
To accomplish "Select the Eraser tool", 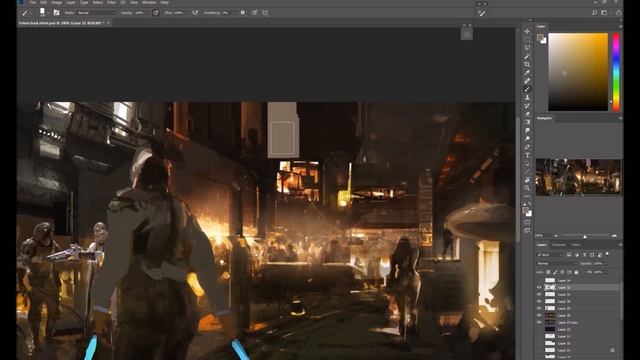I will (x=527, y=114).
